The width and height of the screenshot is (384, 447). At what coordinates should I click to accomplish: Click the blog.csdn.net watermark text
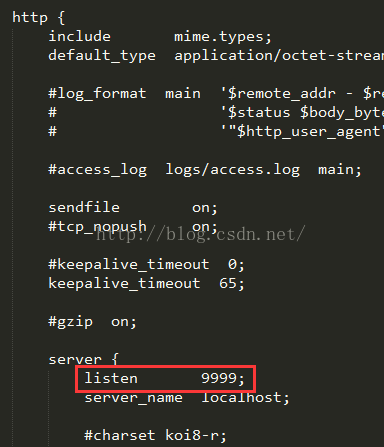pos(201,235)
